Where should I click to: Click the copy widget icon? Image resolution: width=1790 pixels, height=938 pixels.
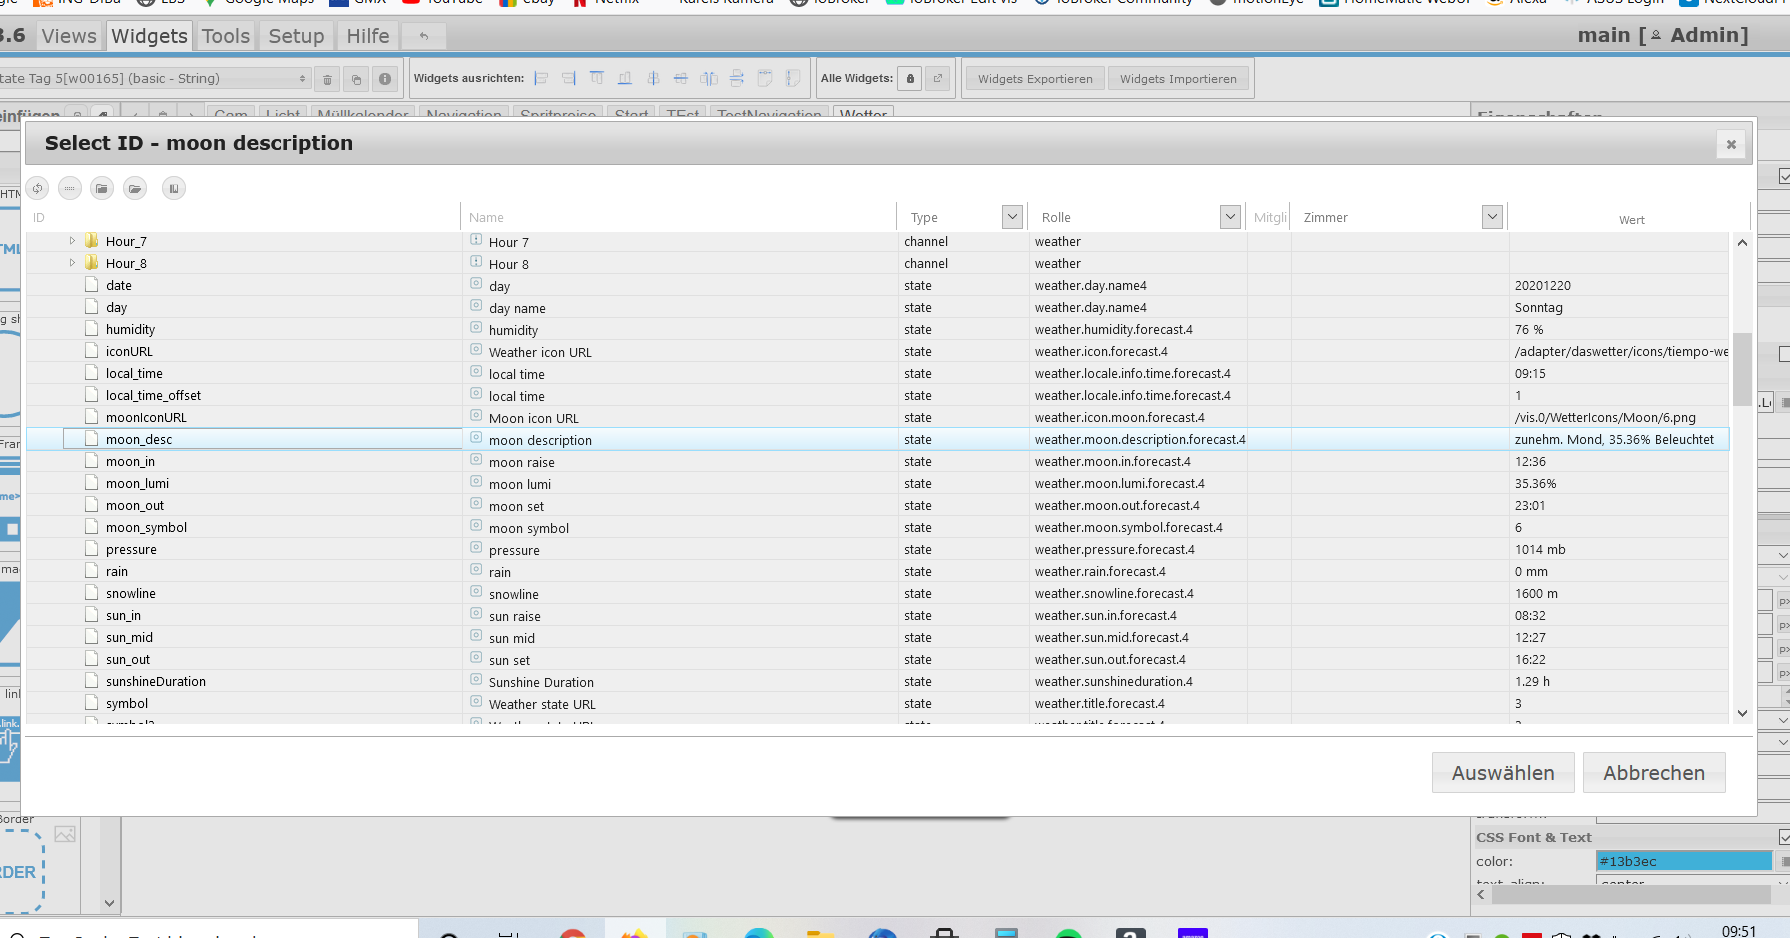[x=356, y=79]
